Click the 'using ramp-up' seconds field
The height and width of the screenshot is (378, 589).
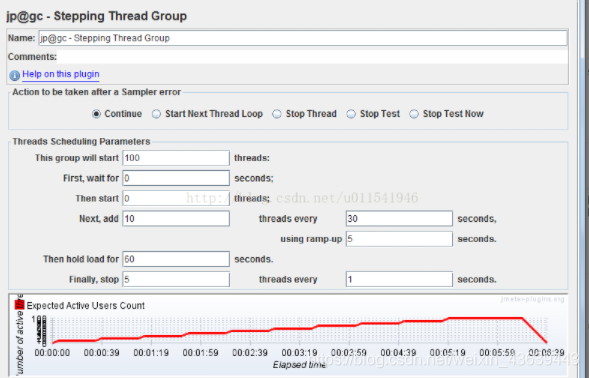[399, 239]
